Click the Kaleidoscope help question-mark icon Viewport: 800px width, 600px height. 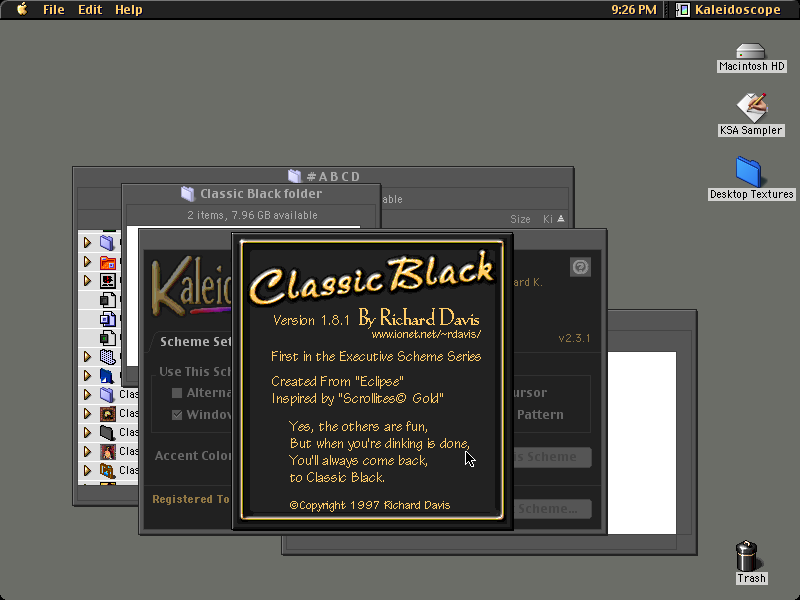click(x=580, y=267)
